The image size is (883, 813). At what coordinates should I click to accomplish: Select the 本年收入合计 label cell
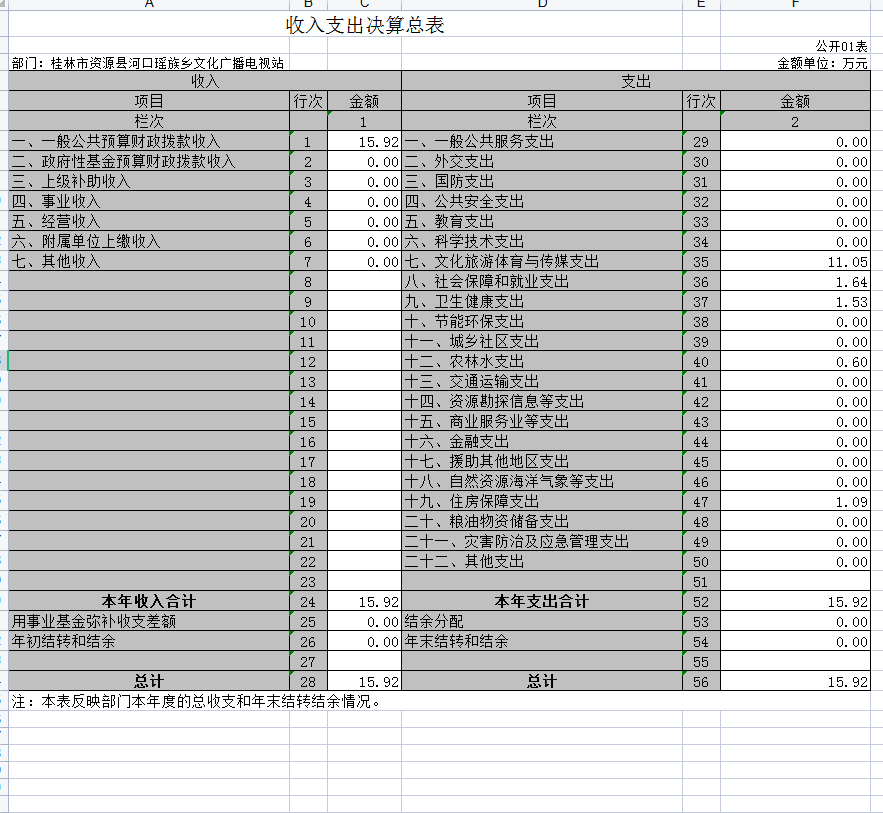[148, 602]
